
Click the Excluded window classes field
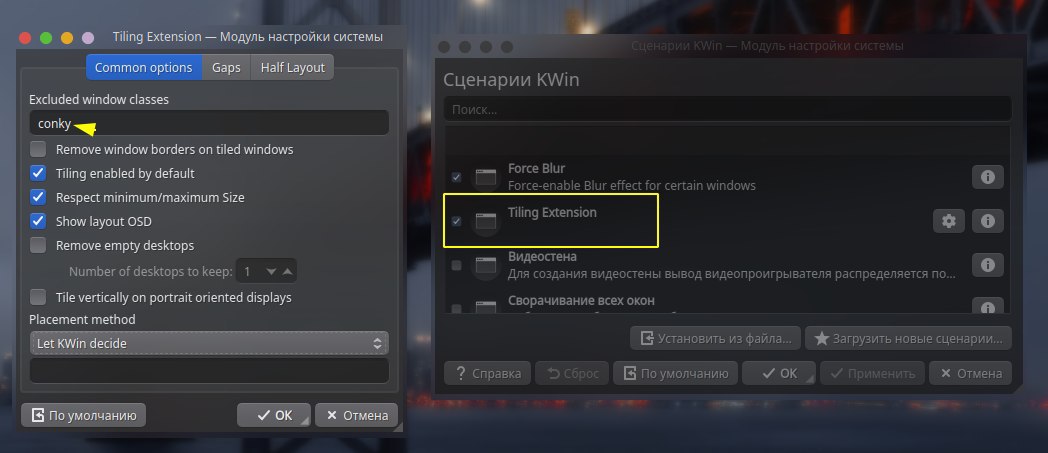[x=209, y=123]
